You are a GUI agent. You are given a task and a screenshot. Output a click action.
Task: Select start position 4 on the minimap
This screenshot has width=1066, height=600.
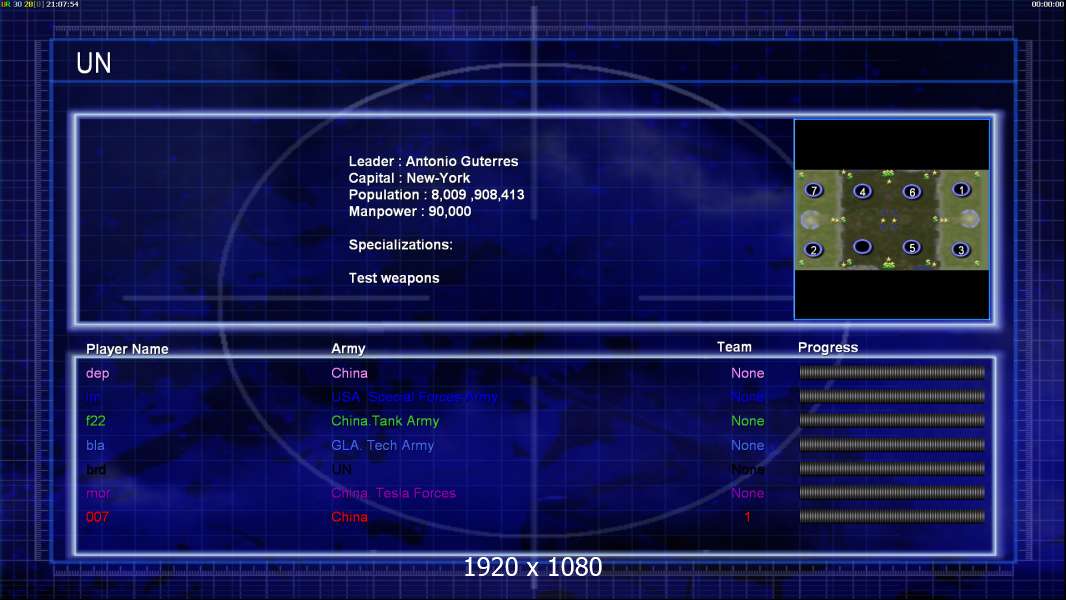coord(862,191)
